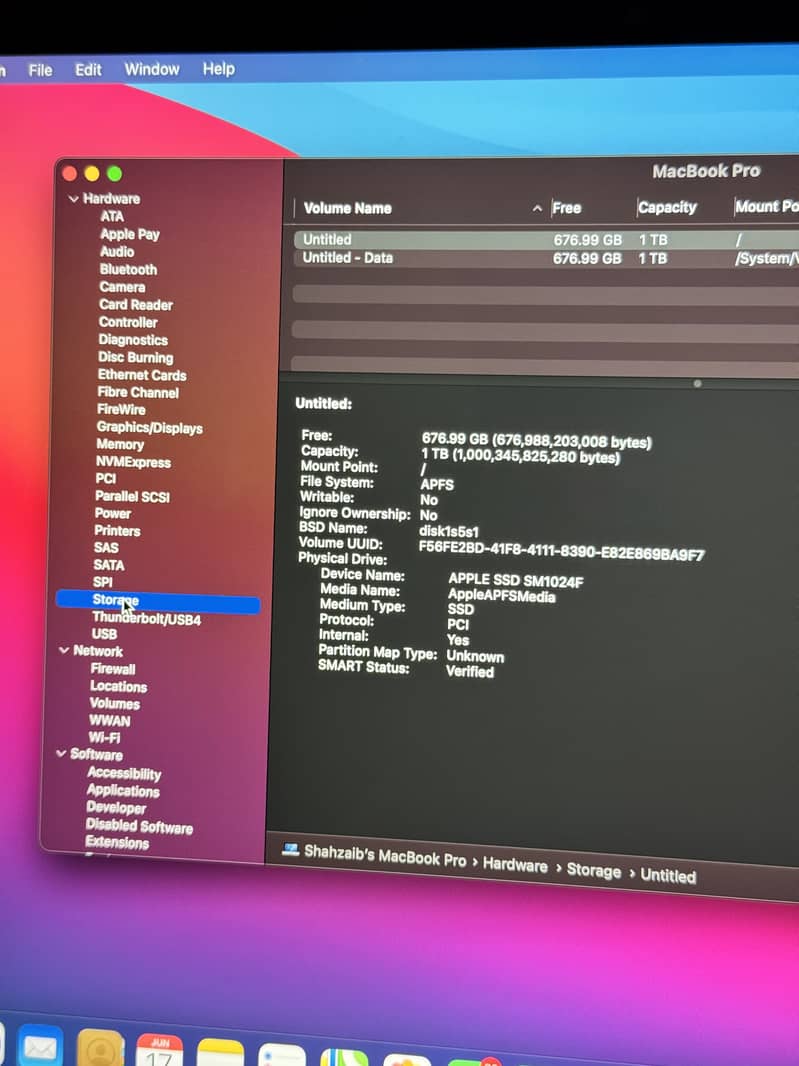Select Firewall under Network
The image size is (799, 1066).
click(114, 669)
